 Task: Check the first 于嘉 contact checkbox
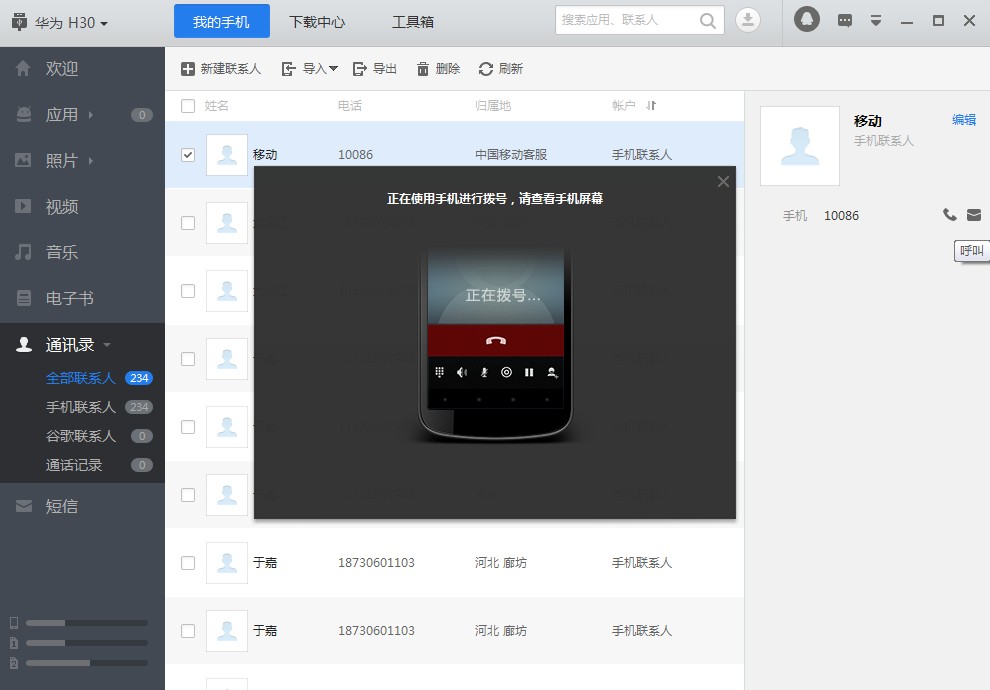[x=188, y=562]
